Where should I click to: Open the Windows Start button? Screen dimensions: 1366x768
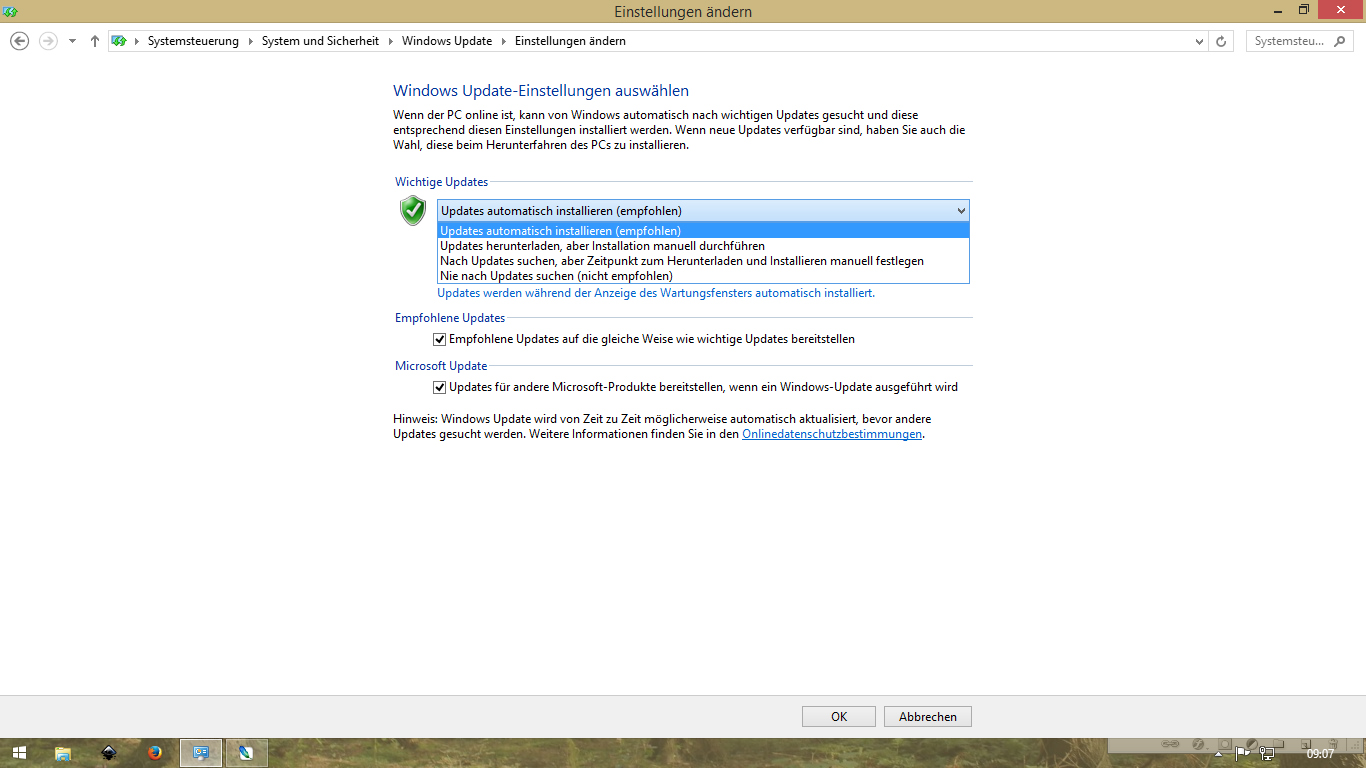tap(19, 753)
